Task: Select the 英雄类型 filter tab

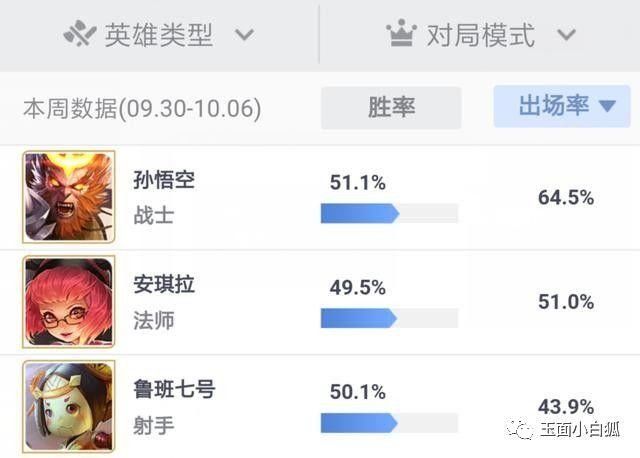Action: 159,36
